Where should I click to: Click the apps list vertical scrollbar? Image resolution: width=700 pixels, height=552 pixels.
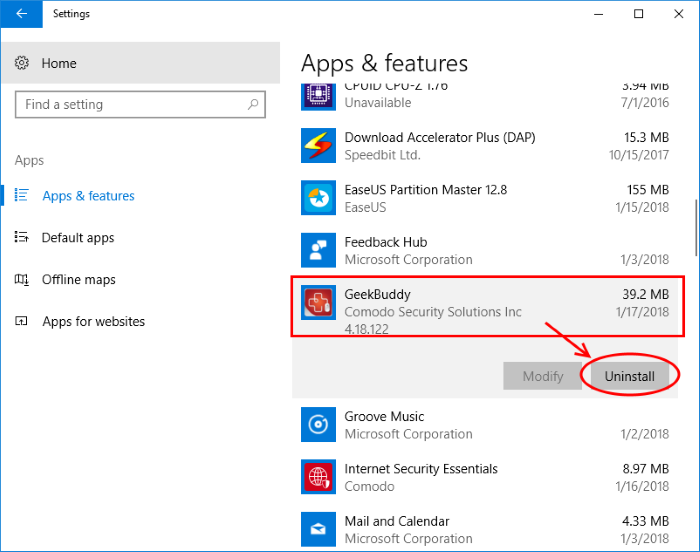click(x=696, y=228)
